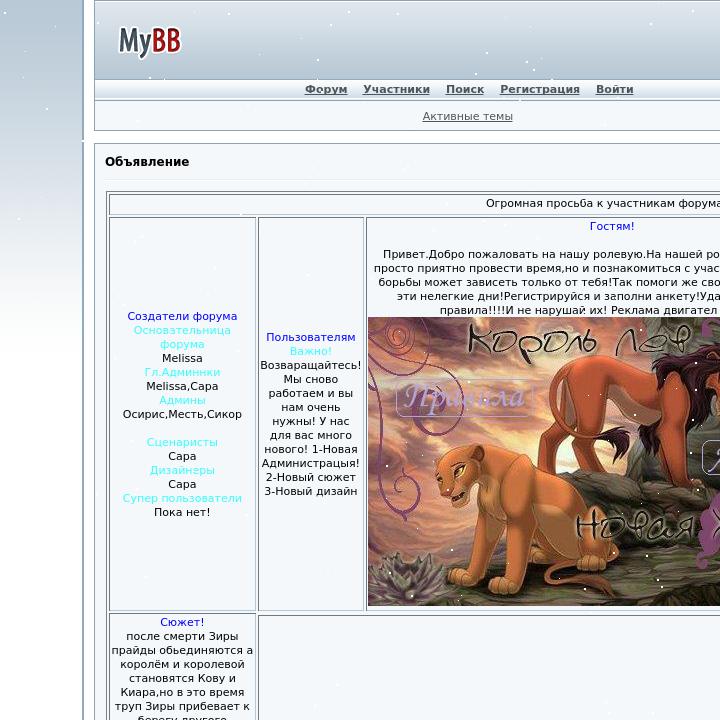Click the Король Лев banner image
Screen dimensions: 720x720
point(544,461)
